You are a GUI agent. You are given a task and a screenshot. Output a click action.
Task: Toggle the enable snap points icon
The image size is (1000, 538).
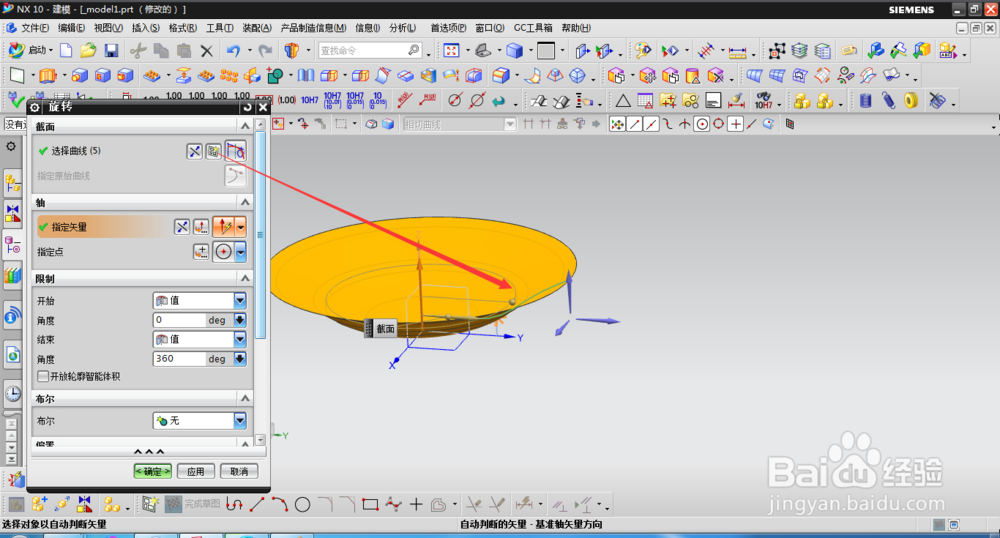617,124
